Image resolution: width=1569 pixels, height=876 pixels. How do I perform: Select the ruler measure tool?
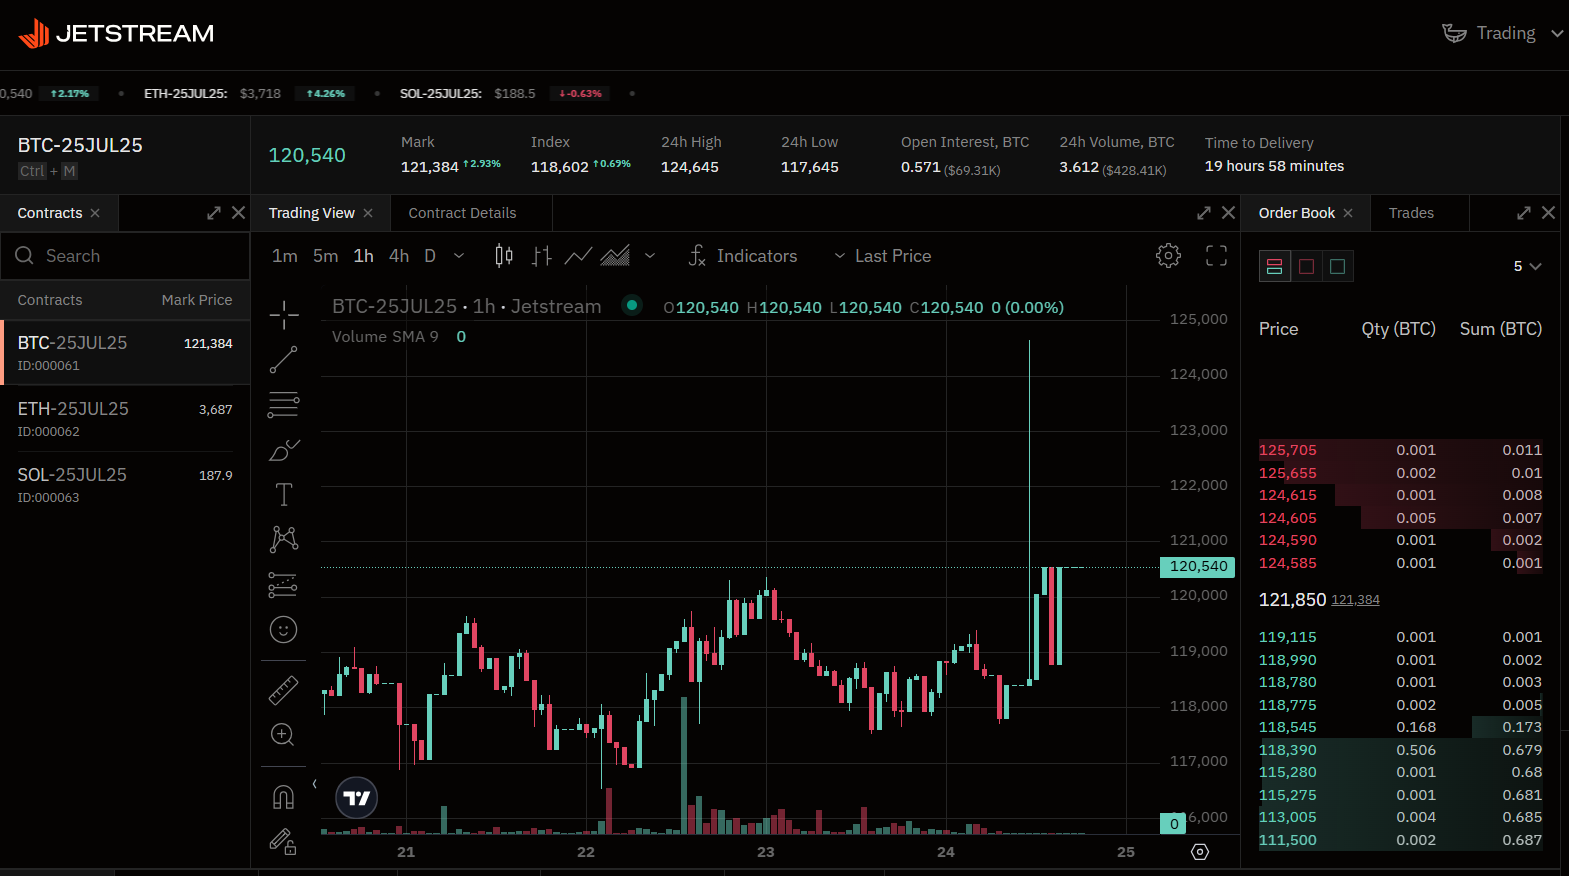[284, 690]
